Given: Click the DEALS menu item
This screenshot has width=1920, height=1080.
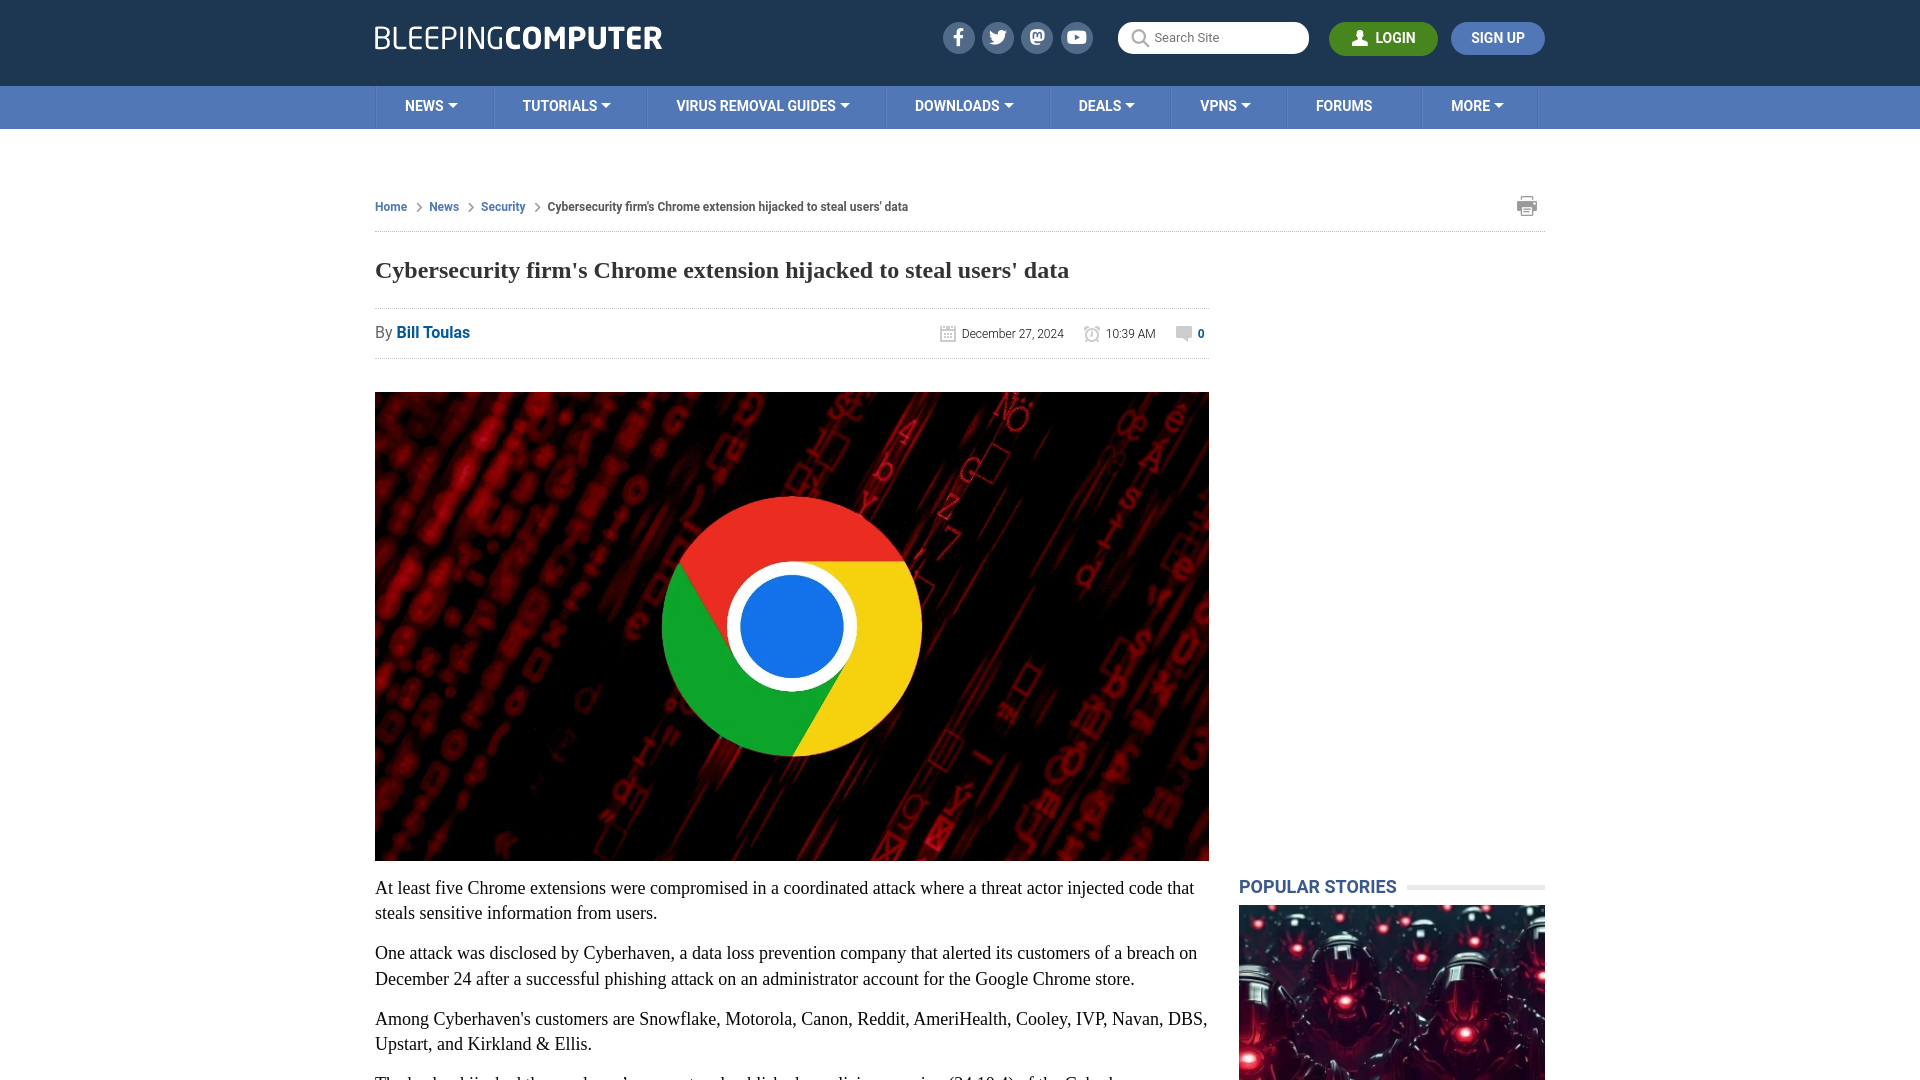Looking at the screenshot, I should (1106, 105).
